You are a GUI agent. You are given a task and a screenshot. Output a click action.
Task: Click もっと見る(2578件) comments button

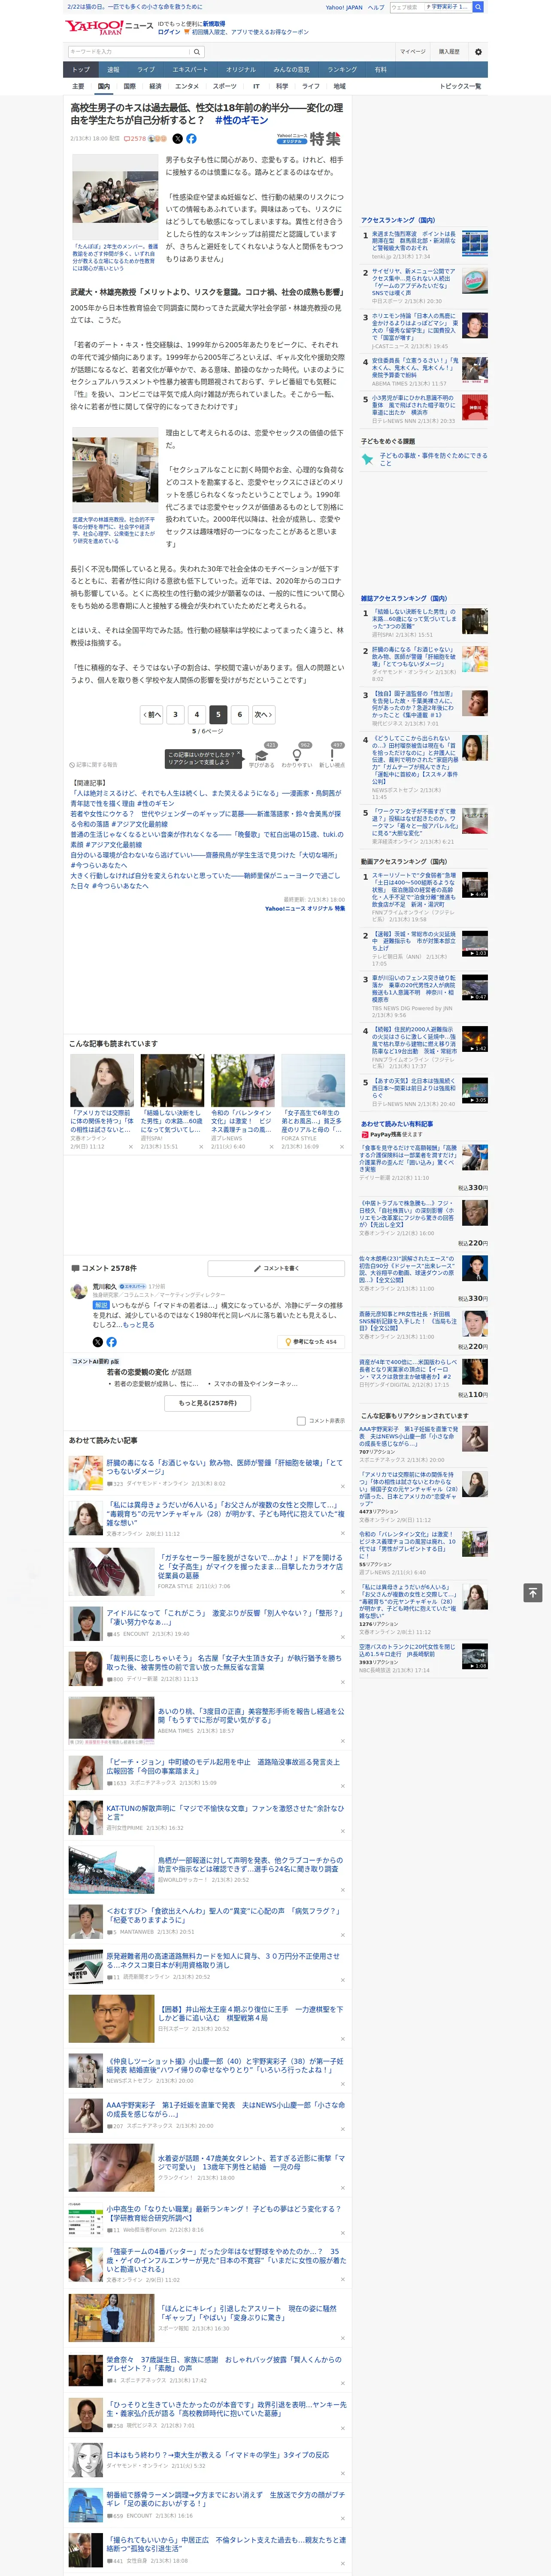coord(208,1403)
